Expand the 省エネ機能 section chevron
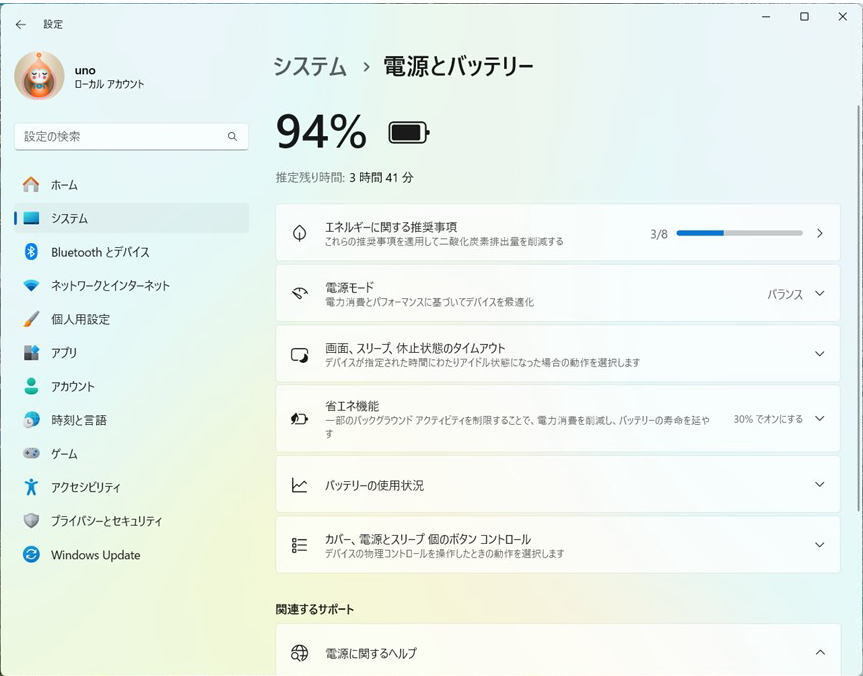 pyautogui.click(x=820, y=419)
